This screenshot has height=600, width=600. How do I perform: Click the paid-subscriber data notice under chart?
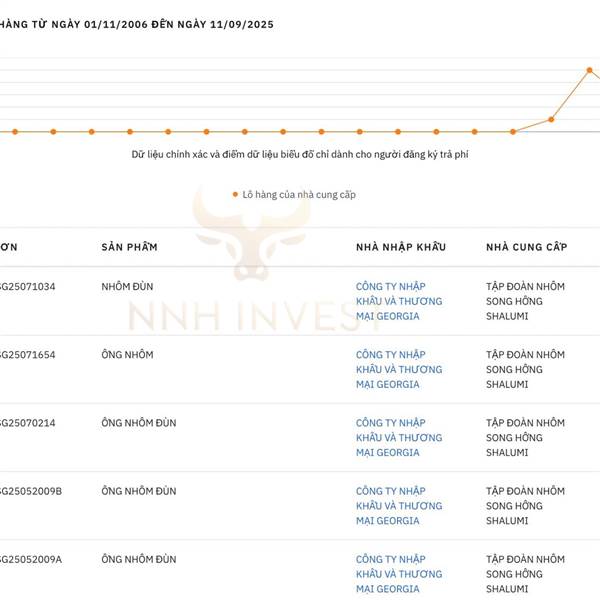point(300,154)
